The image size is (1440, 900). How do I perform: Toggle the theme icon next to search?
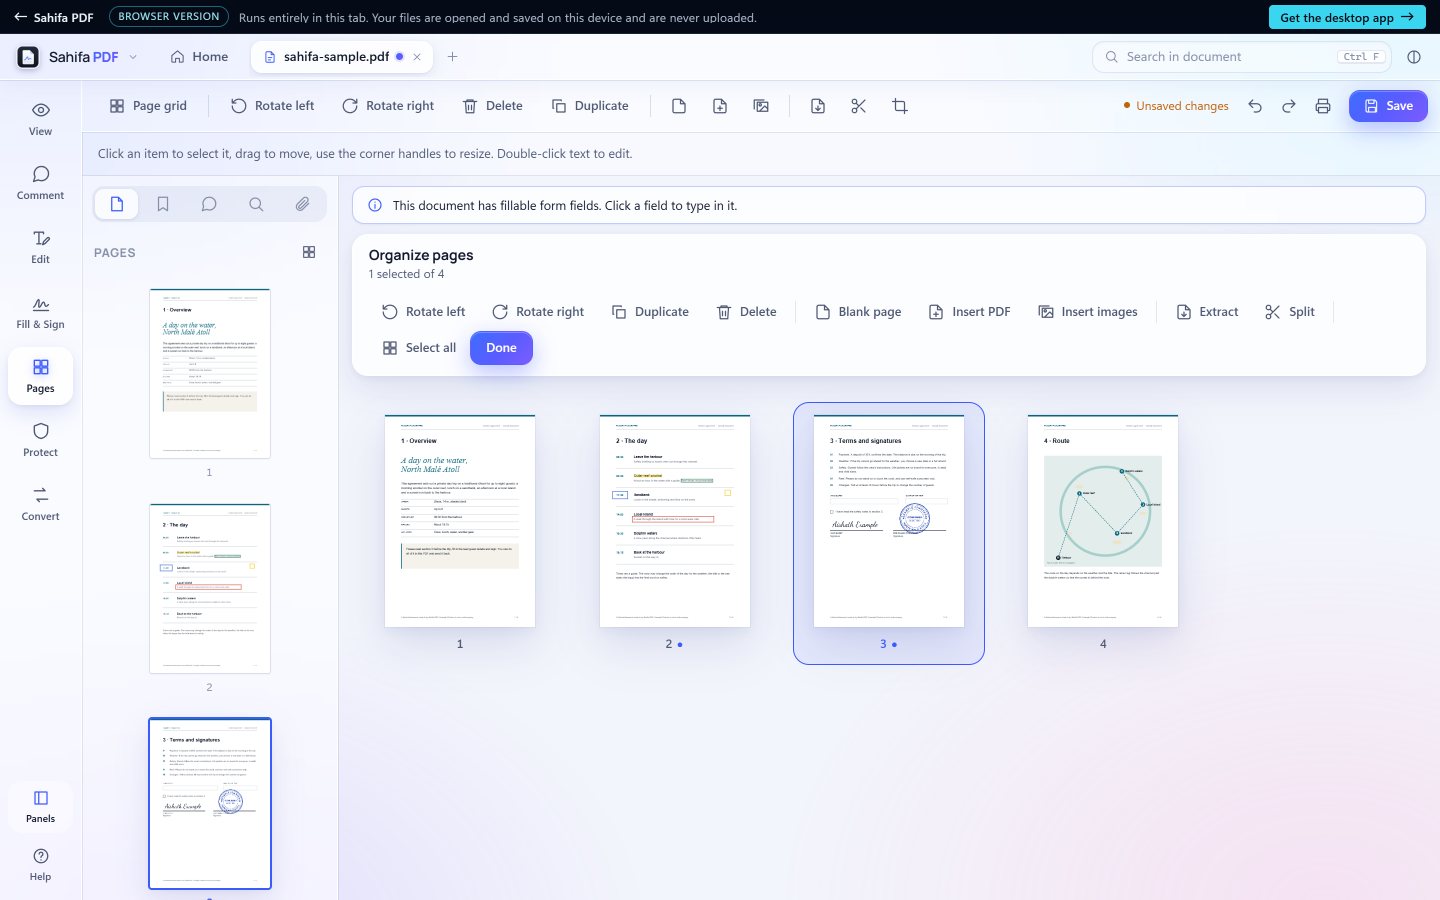click(1414, 57)
